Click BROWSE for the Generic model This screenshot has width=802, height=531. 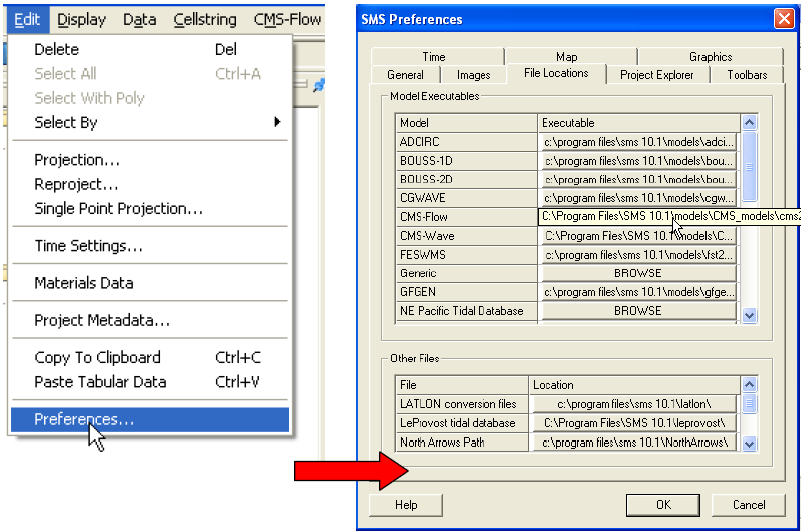(638, 273)
